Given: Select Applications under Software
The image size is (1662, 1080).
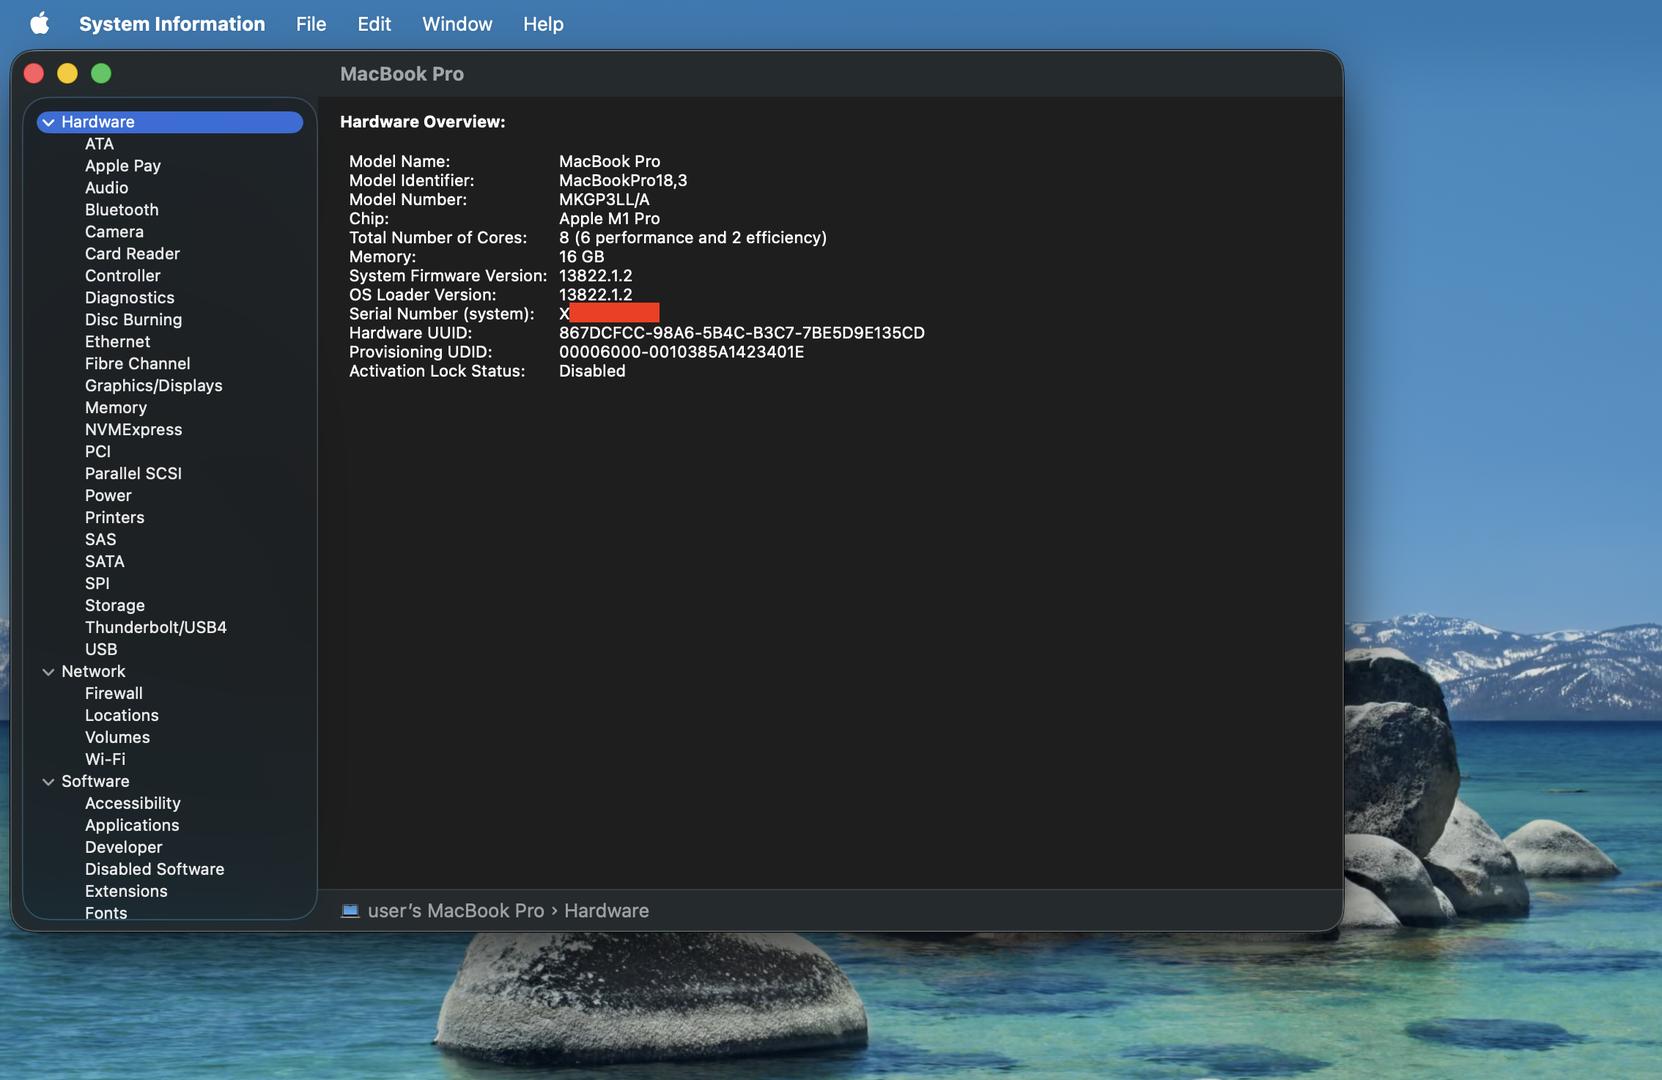Looking at the screenshot, I should [x=132, y=826].
